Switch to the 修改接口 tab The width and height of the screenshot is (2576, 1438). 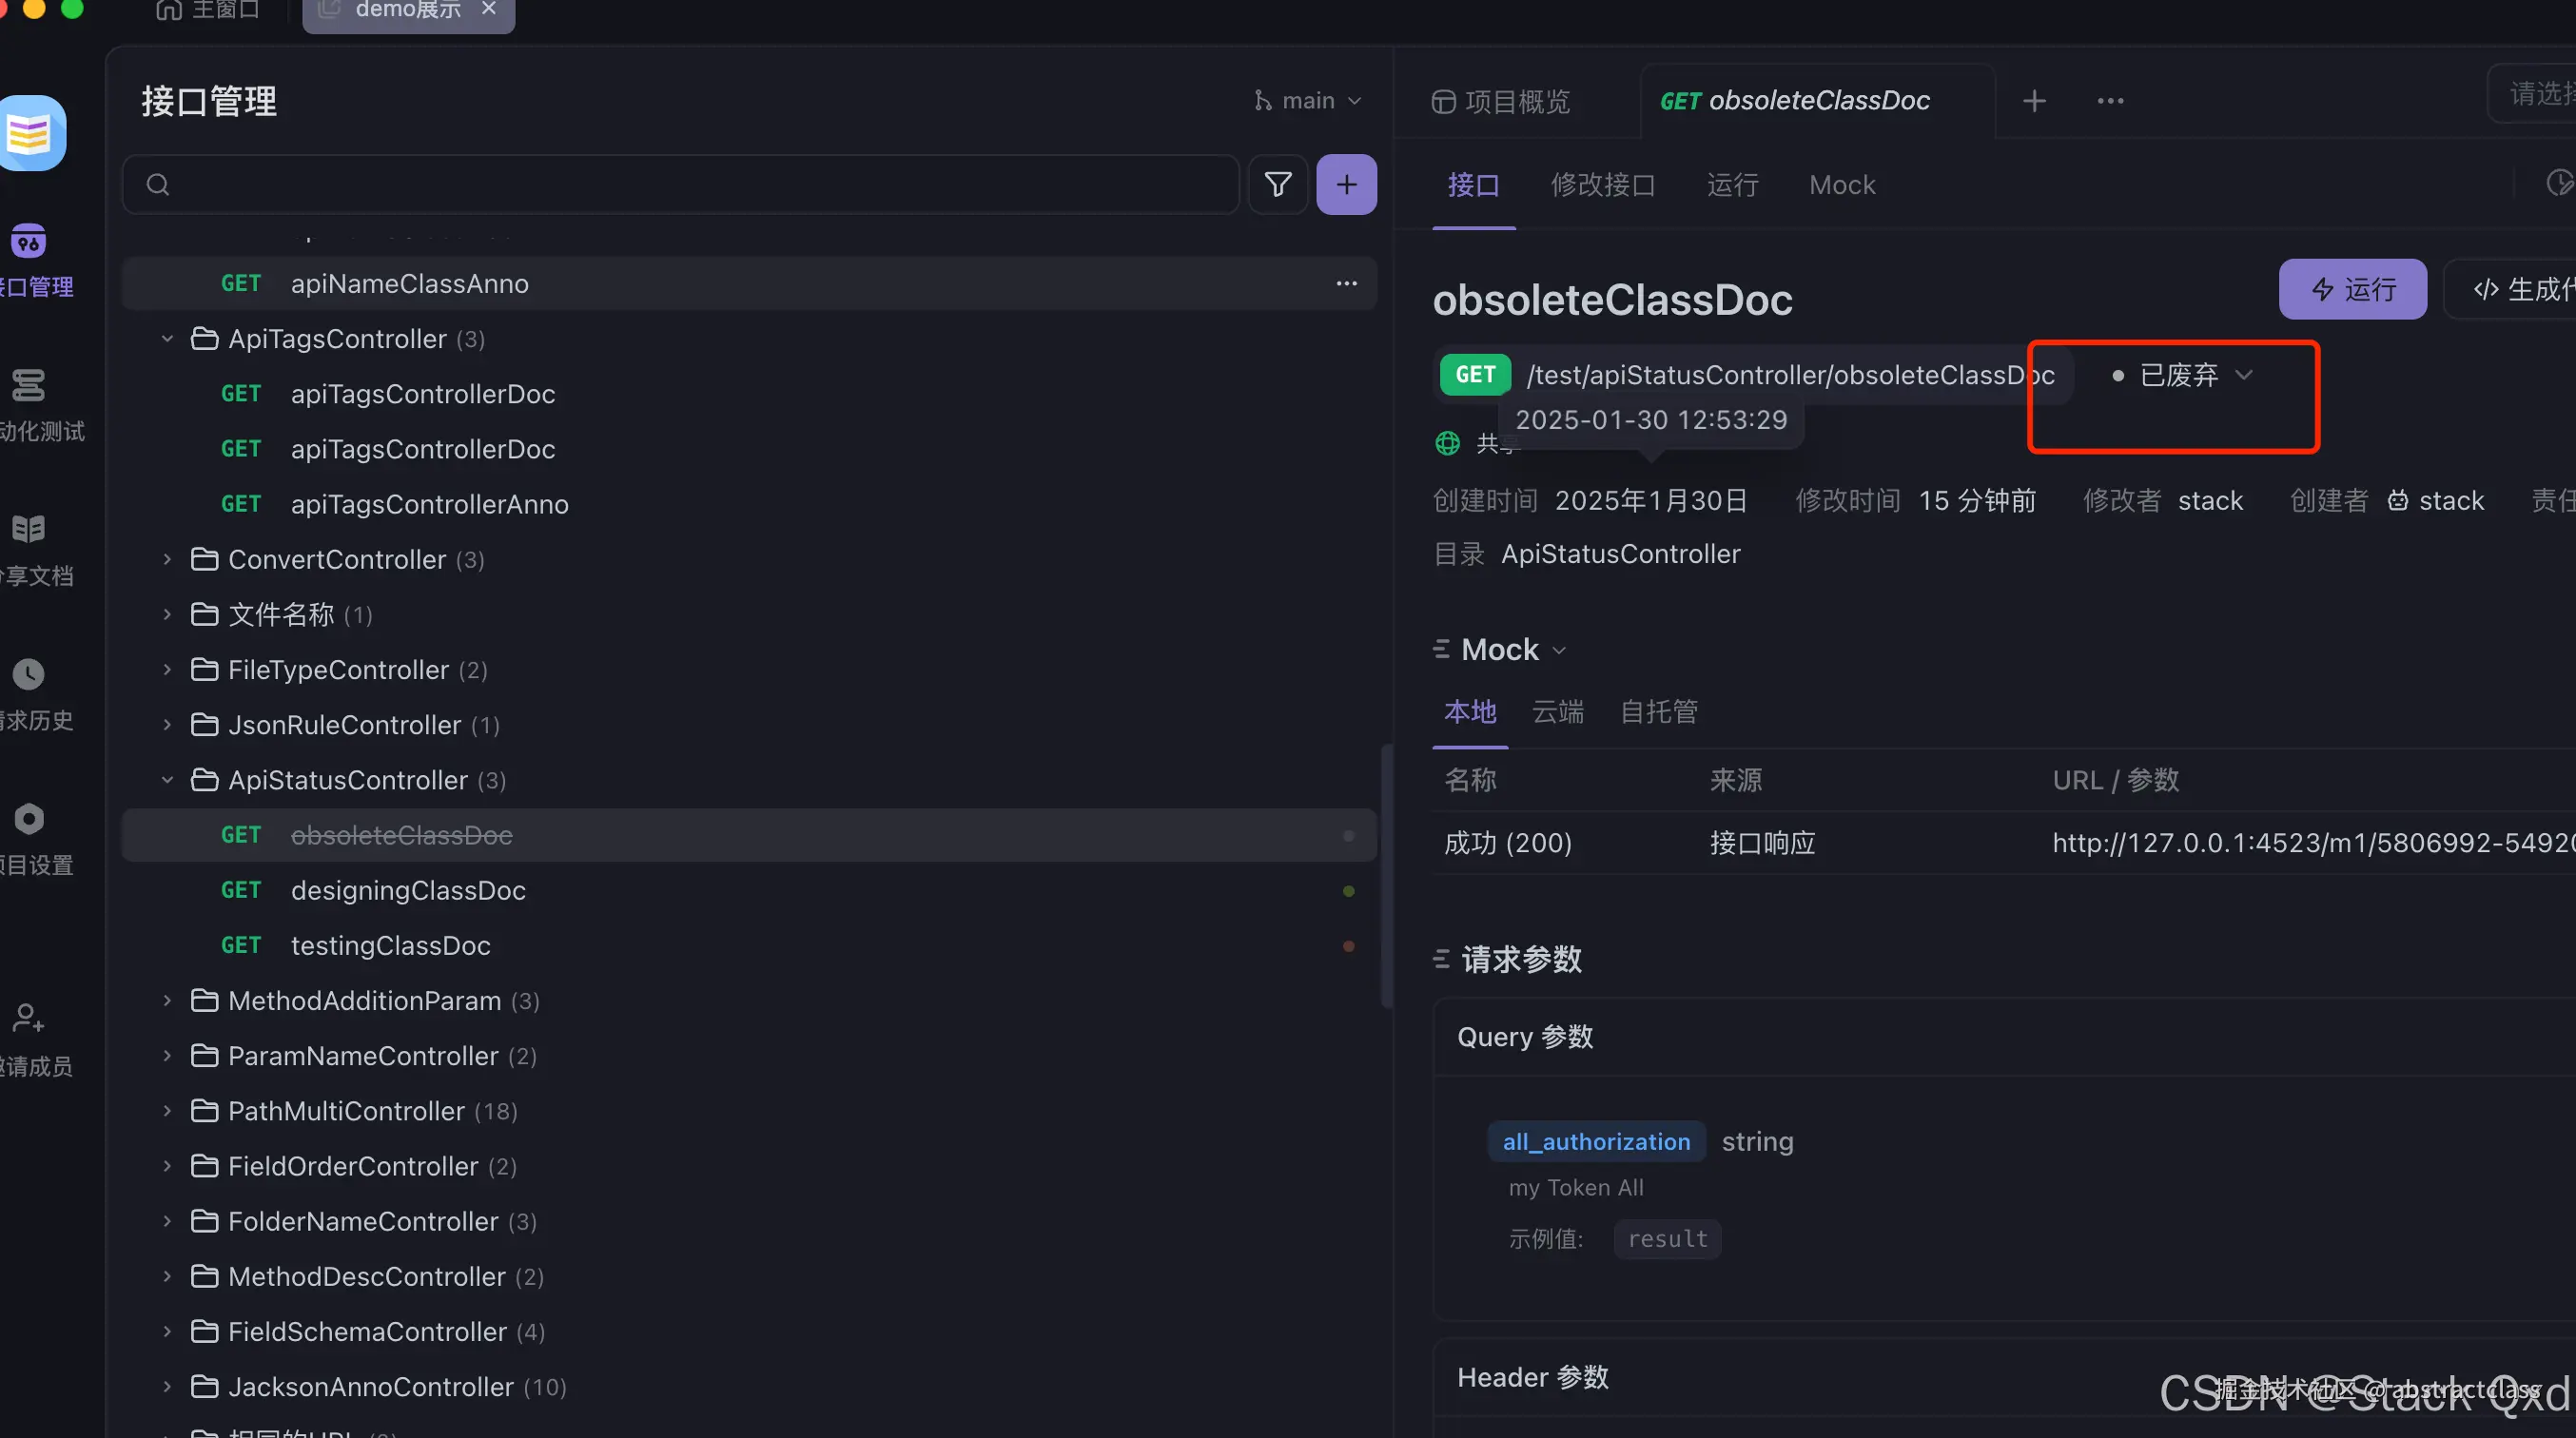click(x=1603, y=185)
